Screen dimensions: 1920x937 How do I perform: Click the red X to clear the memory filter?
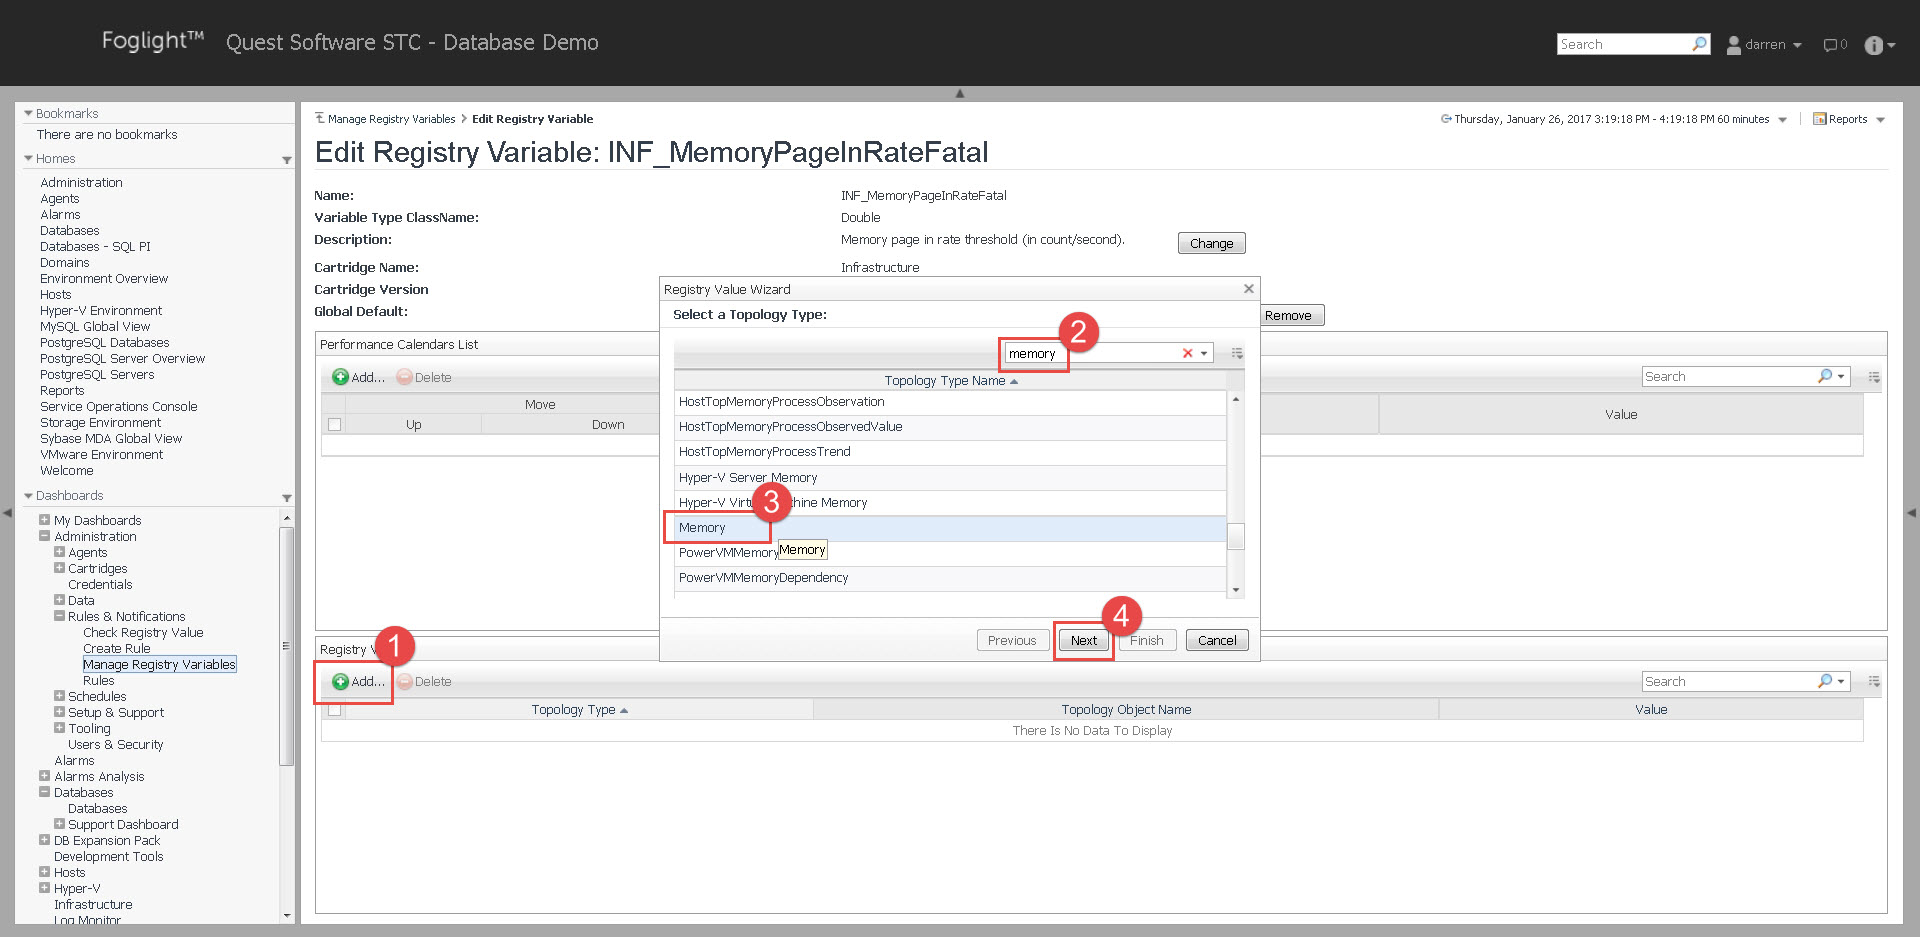coord(1187,353)
